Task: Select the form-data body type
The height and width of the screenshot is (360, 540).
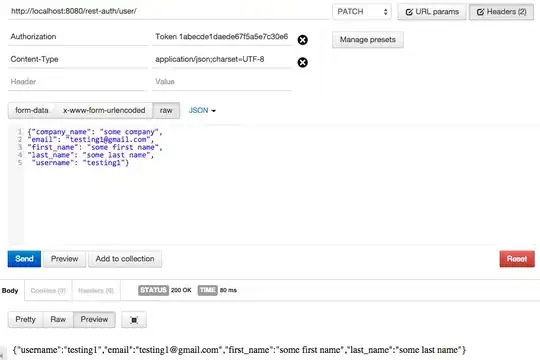Action: click(x=31, y=111)
